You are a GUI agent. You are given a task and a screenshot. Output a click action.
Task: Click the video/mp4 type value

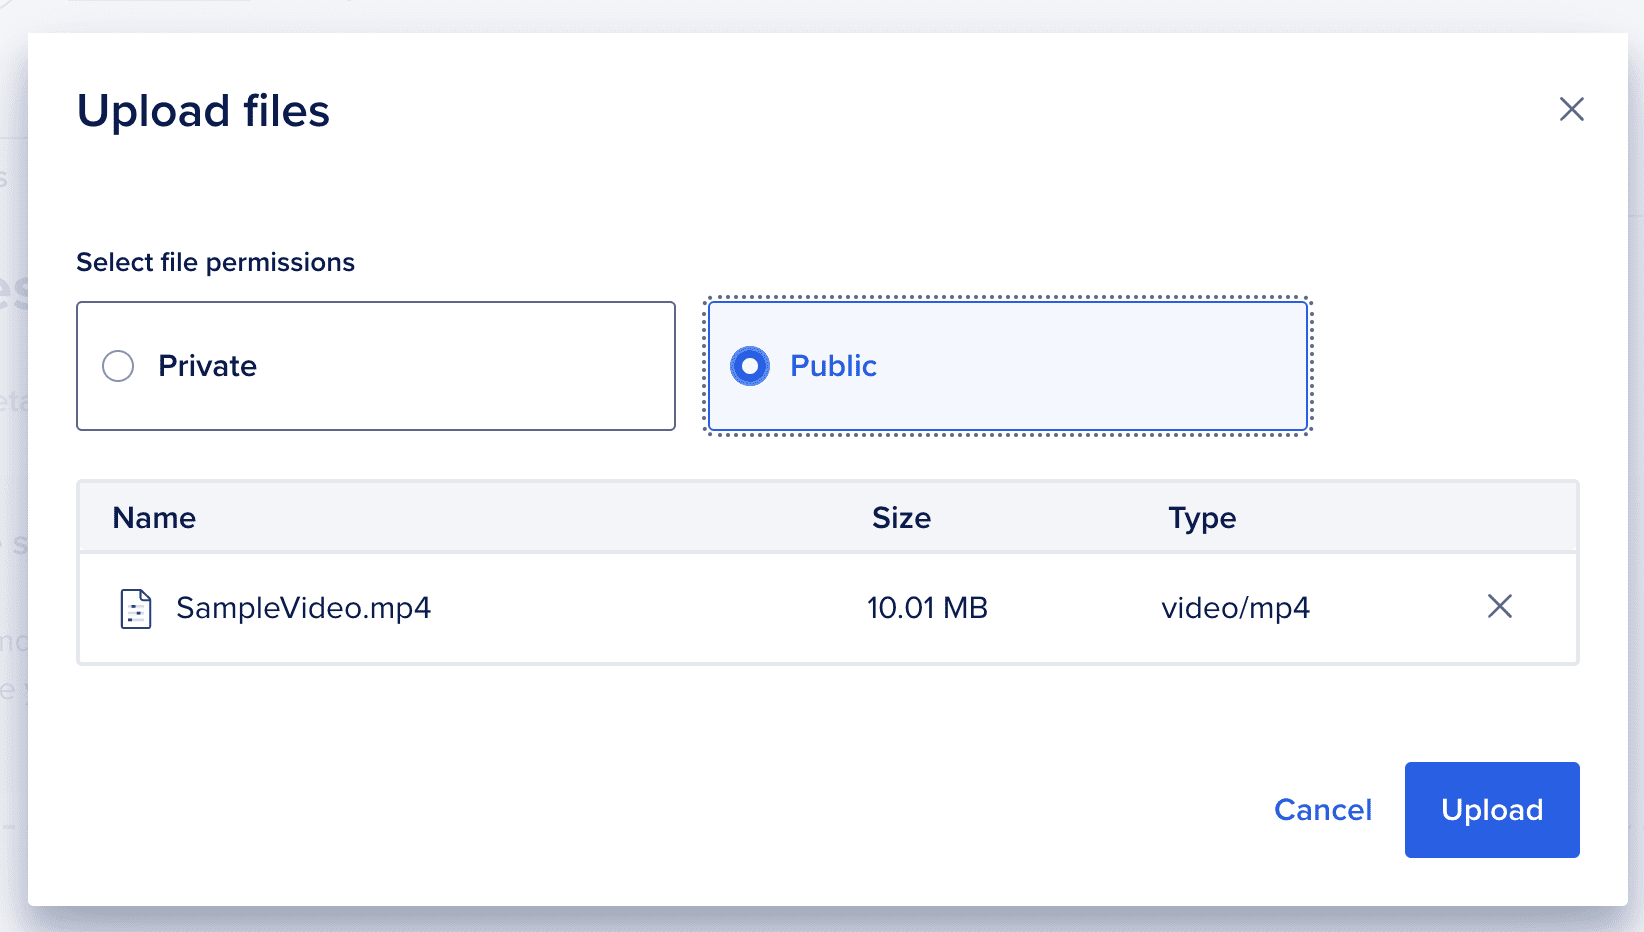1235,608
